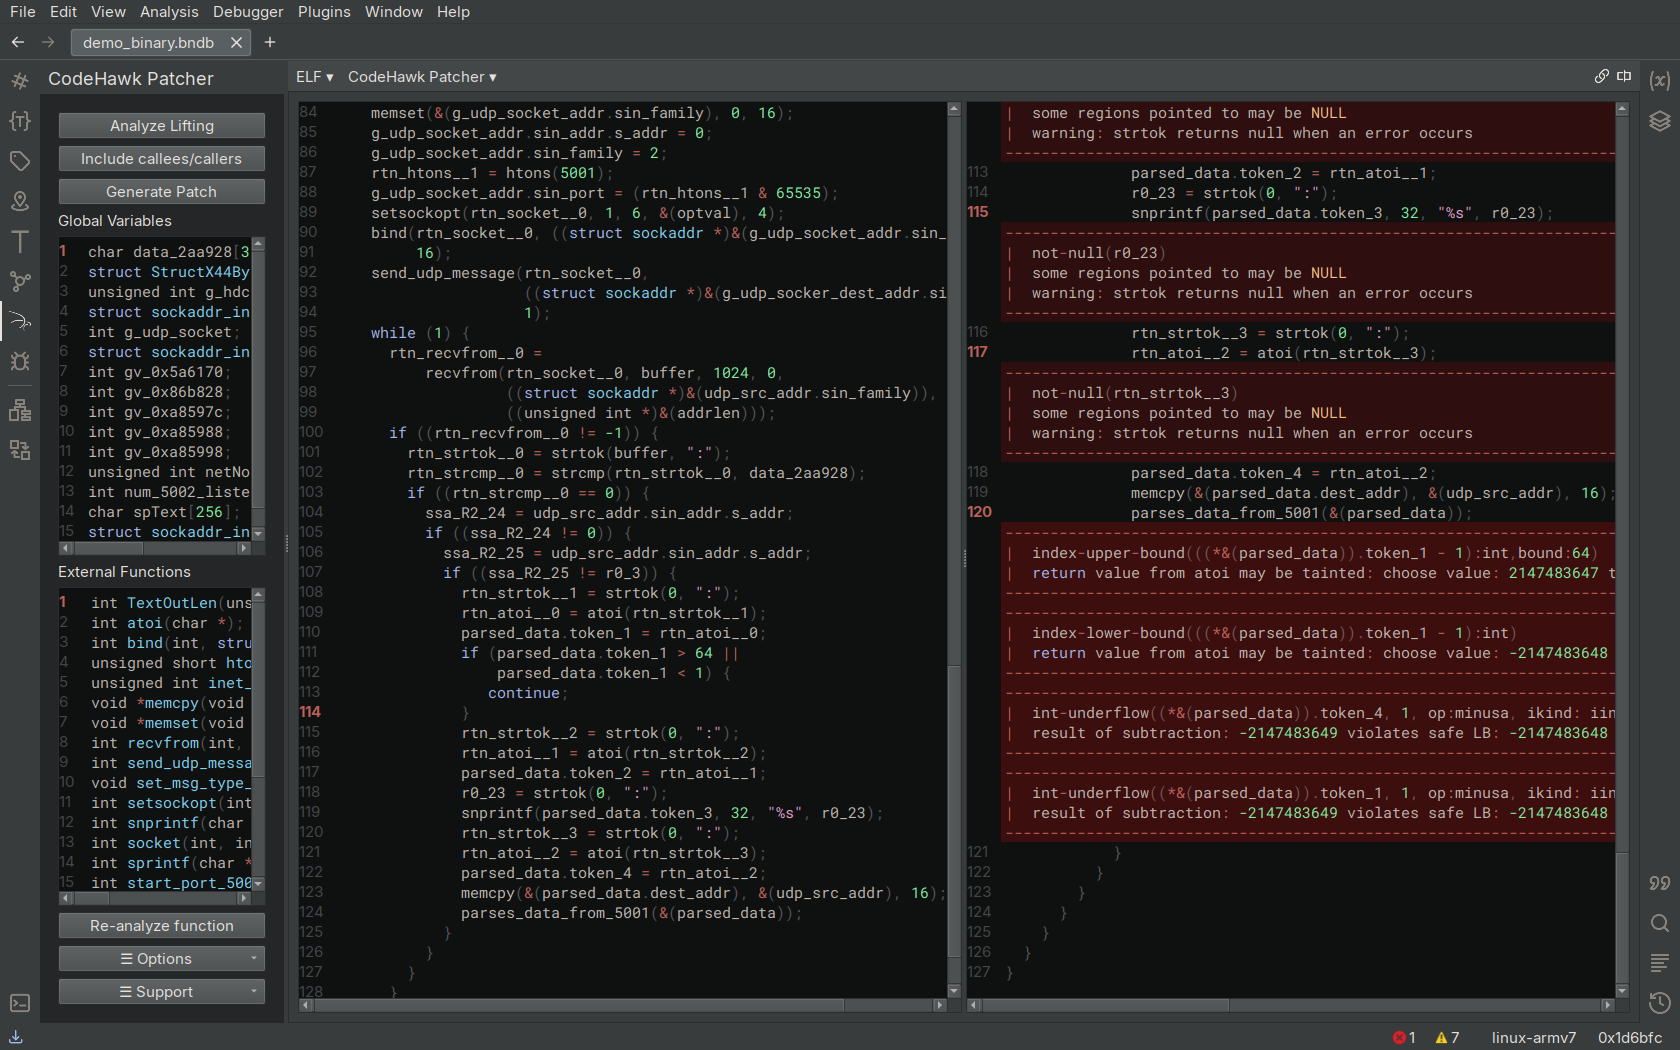
Task: Open the Search magnifier icon in right sidebar
Action: (x=1659, y=923)
